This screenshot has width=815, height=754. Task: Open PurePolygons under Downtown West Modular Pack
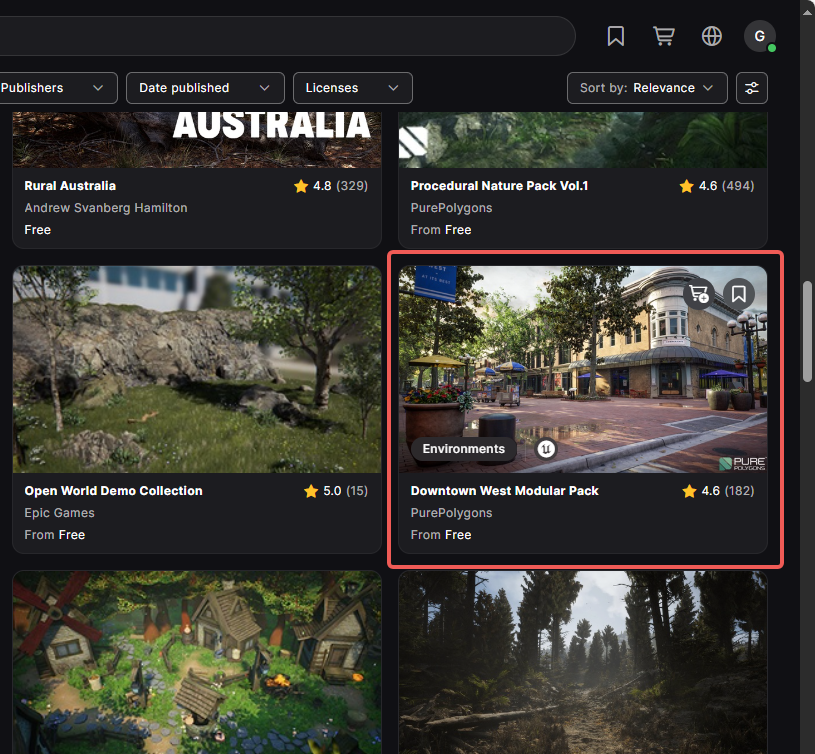click(451, 513)
